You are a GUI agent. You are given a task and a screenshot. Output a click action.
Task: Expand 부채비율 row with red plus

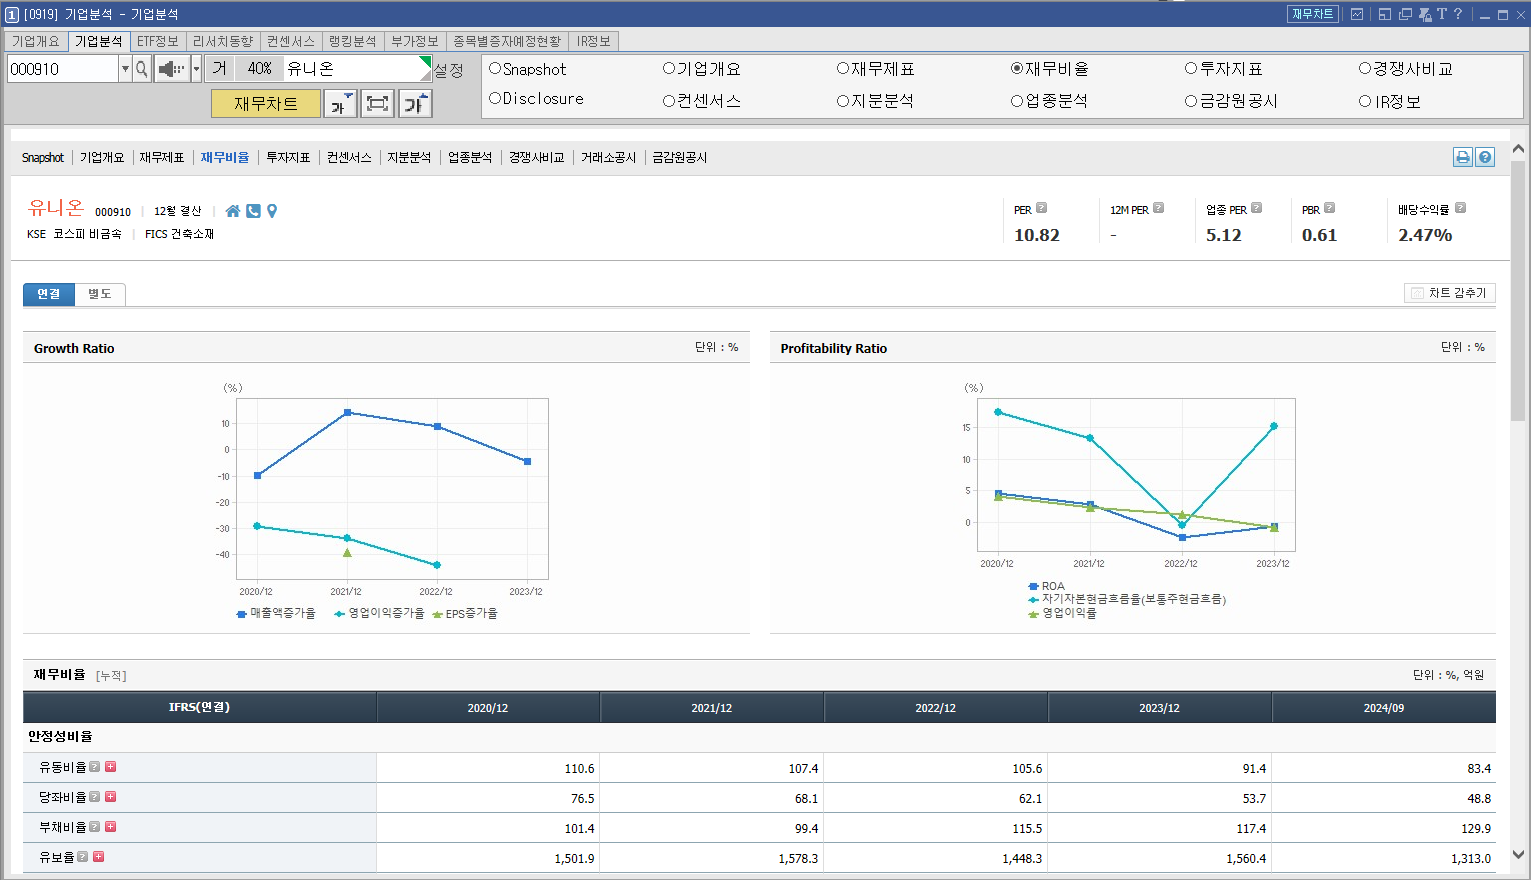click(110, 827)
